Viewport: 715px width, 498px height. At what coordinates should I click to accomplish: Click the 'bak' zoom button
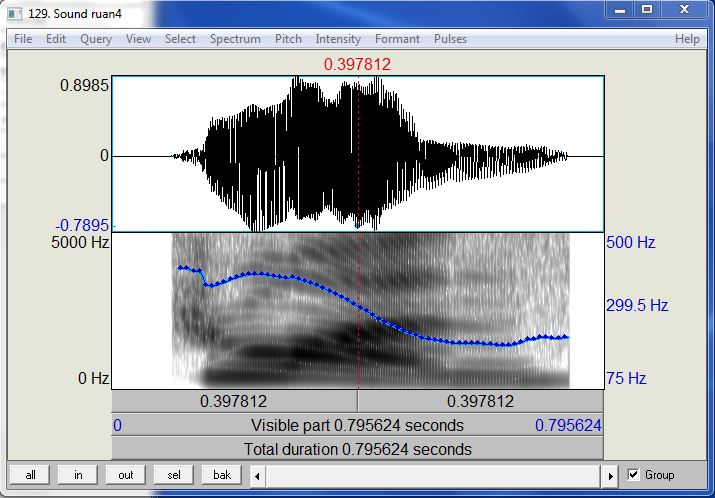222,475
